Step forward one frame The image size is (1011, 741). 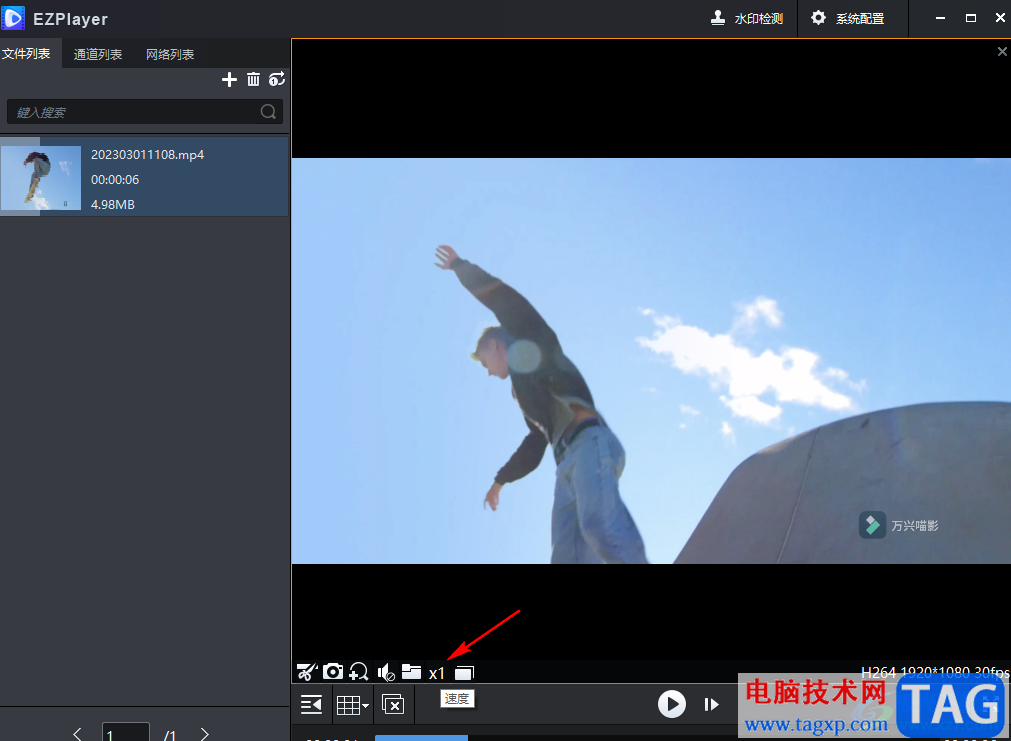711,704
